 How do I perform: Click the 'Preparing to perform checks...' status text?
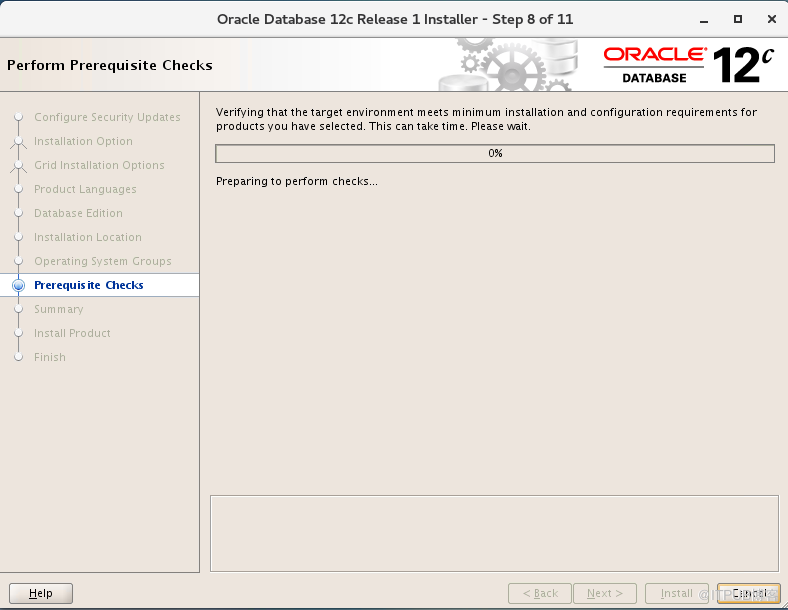[297, 181]
